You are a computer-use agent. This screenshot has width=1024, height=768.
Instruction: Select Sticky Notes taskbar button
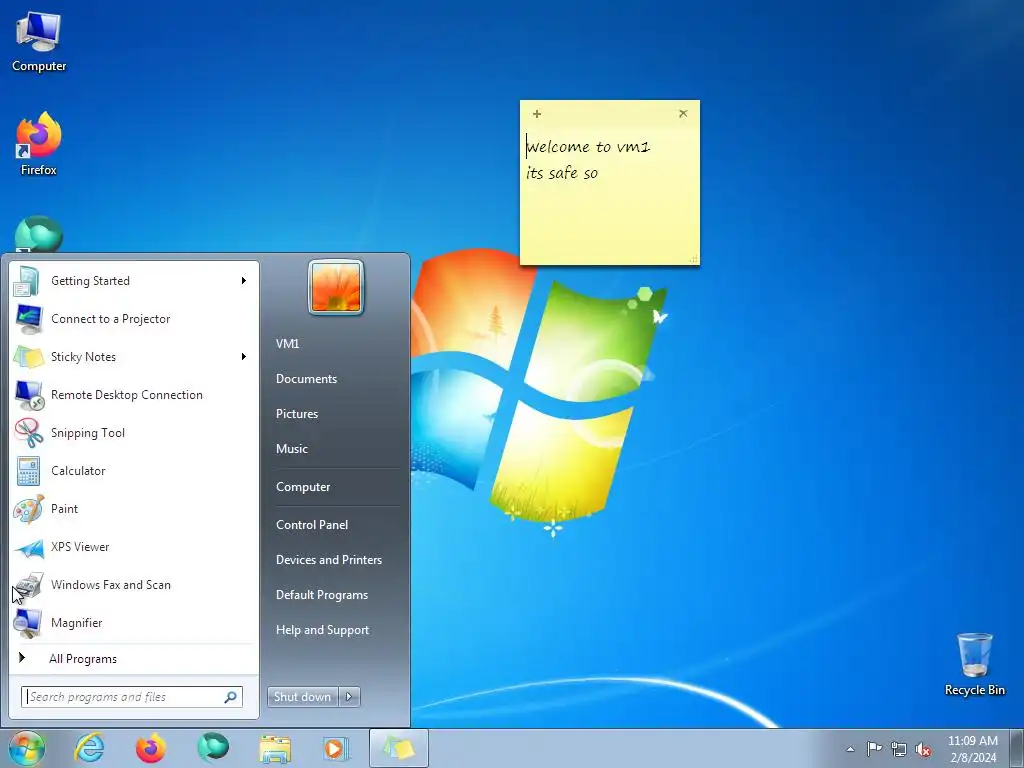click(399, 748)
